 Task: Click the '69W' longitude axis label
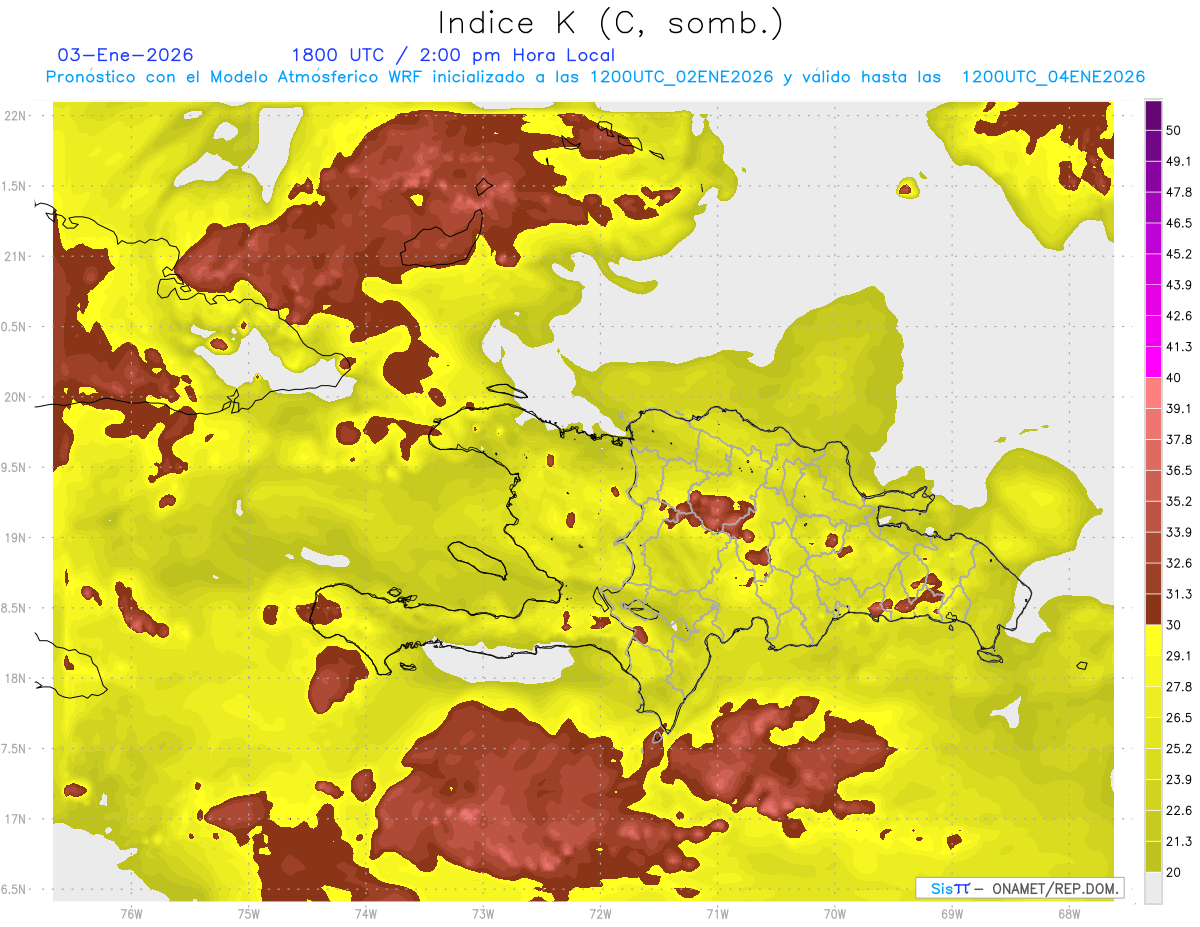[951, 913]
